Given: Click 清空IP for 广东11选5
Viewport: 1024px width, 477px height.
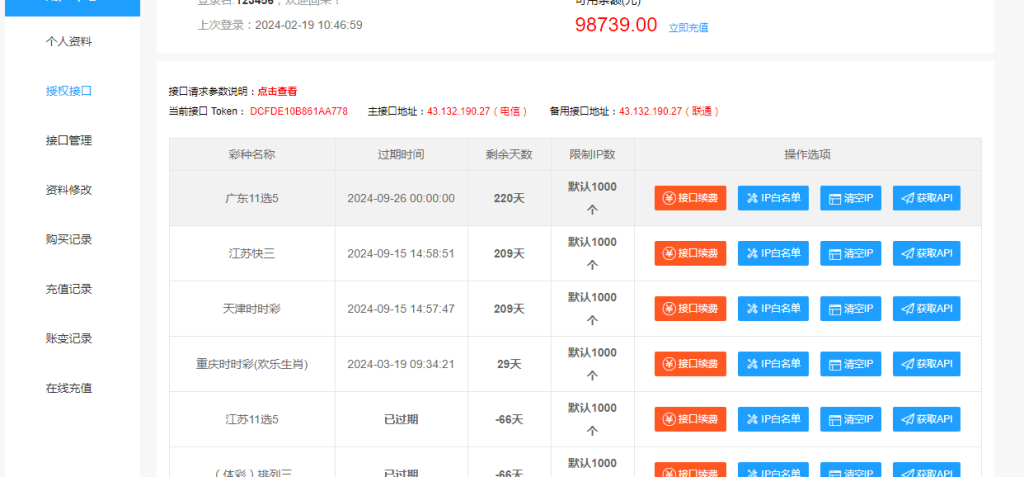Looking at the screenshot, I should 850,198.
